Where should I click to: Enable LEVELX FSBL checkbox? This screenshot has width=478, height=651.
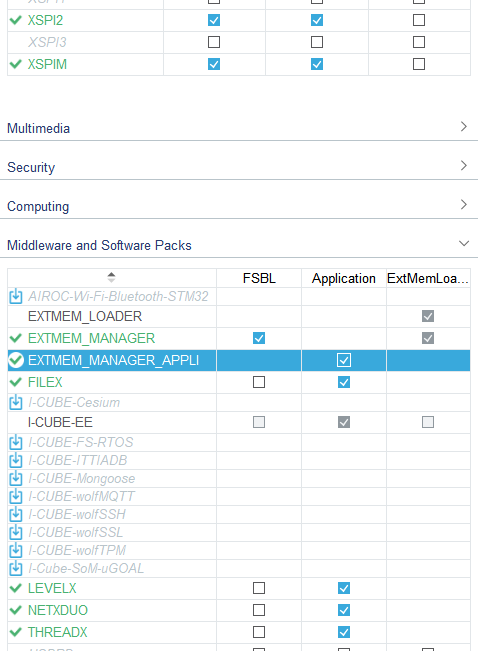(x=259, y=588)
